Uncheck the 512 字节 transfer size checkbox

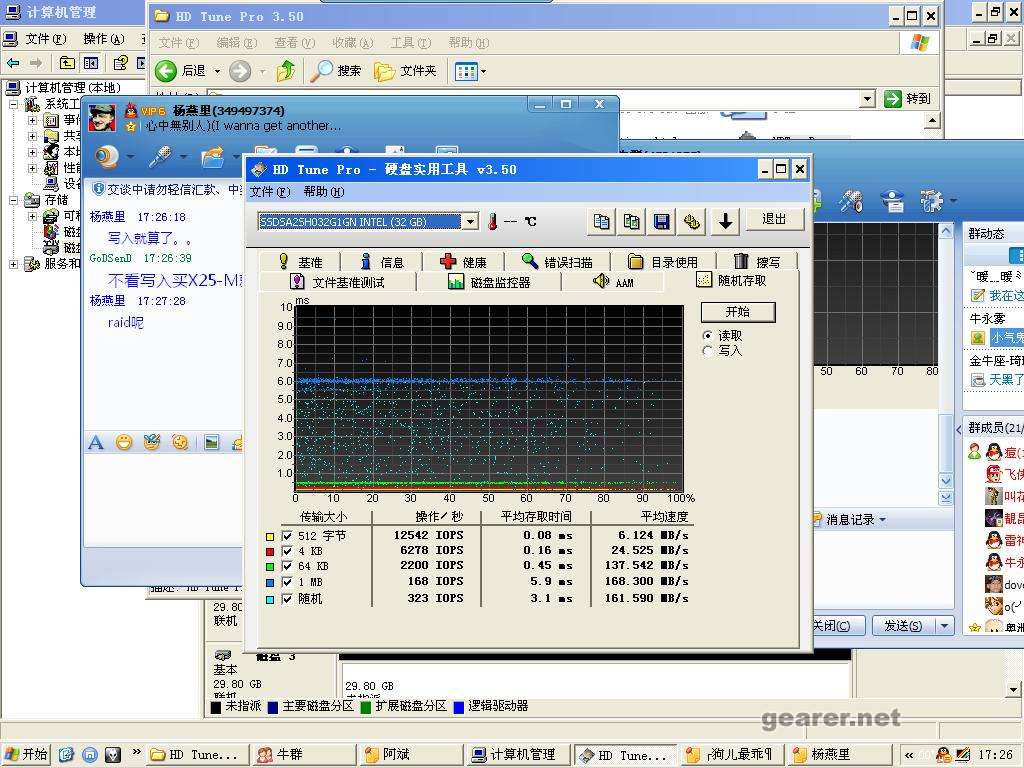[287, 536]
